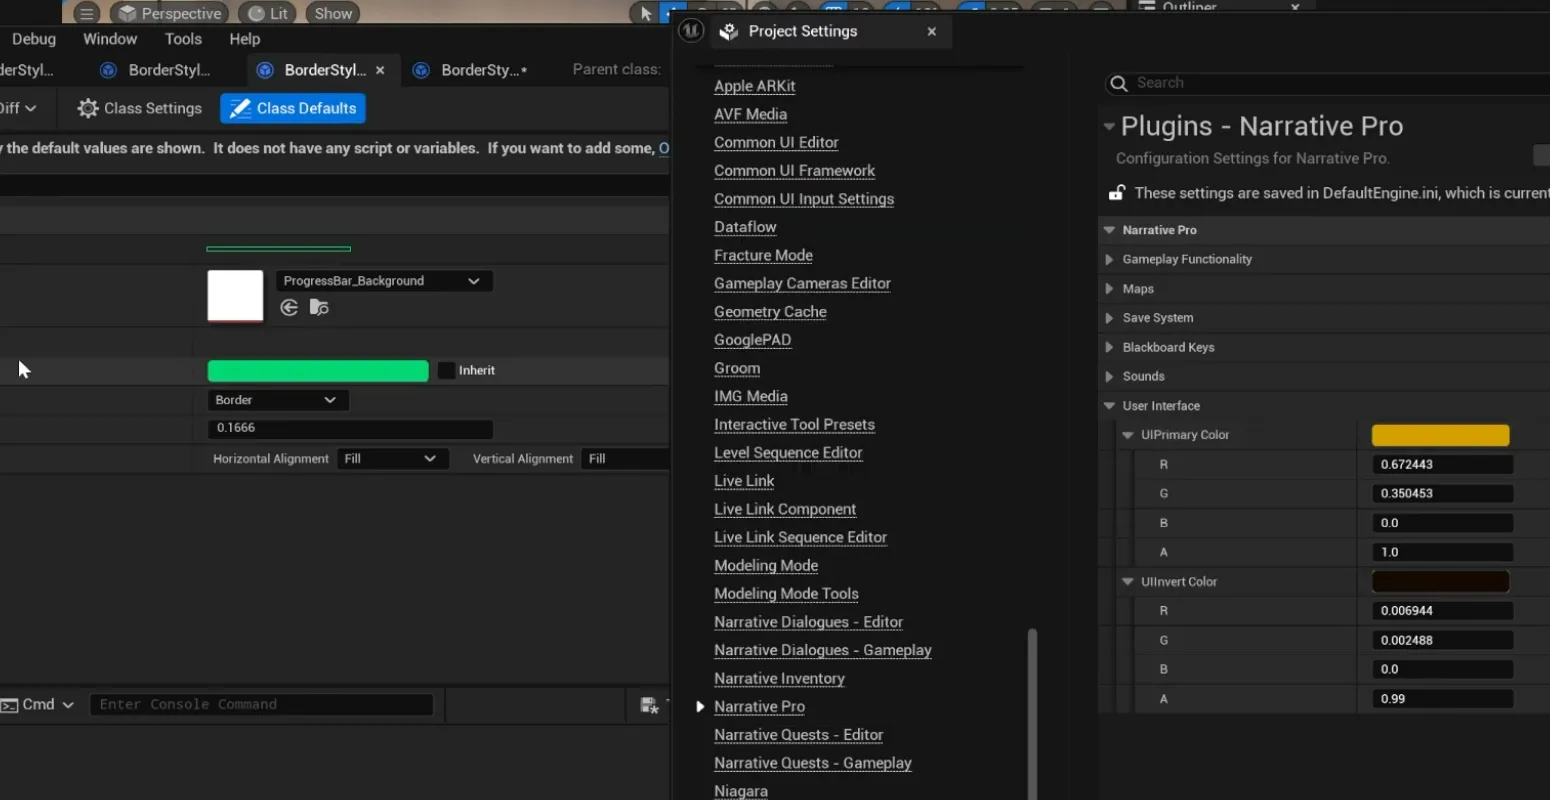Select Narrative Pro in plugin list
The image size is (1550, 800).
(759, 707)
